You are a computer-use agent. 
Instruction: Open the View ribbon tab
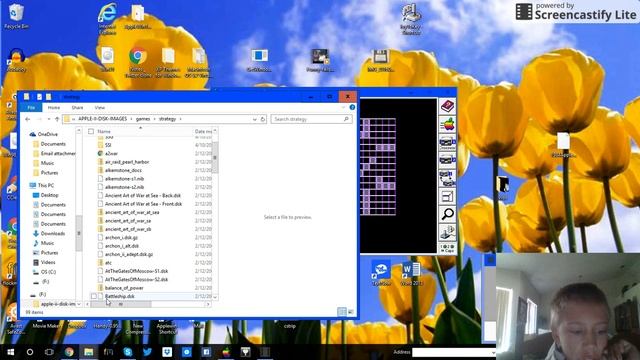[x=100, y=108]
